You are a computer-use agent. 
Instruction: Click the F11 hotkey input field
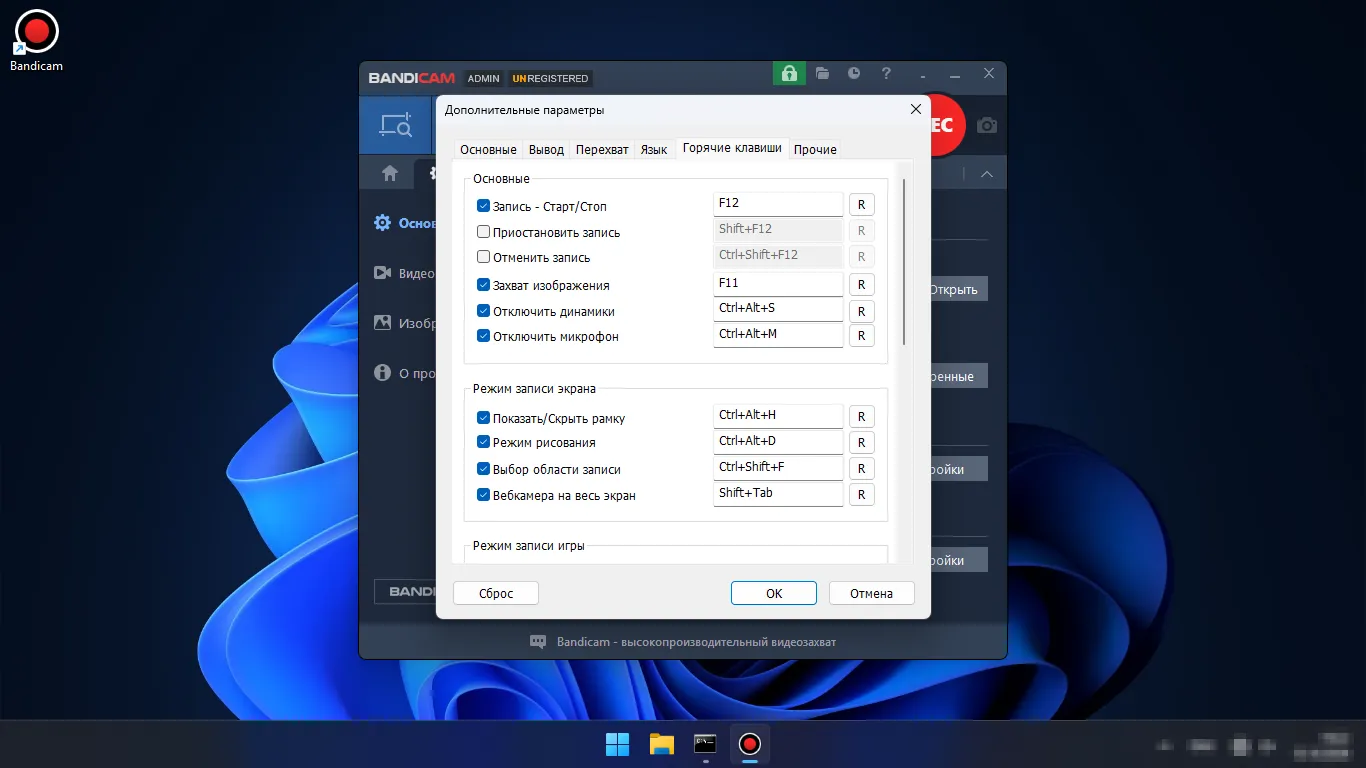tap(778, 284)
